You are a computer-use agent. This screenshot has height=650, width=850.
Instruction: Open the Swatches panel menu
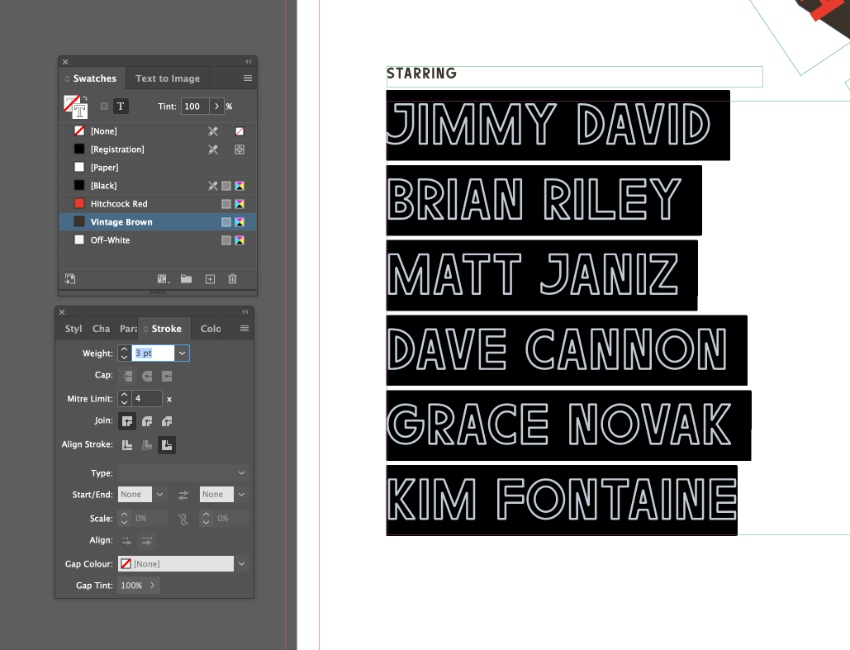click(x=248, y=79)
